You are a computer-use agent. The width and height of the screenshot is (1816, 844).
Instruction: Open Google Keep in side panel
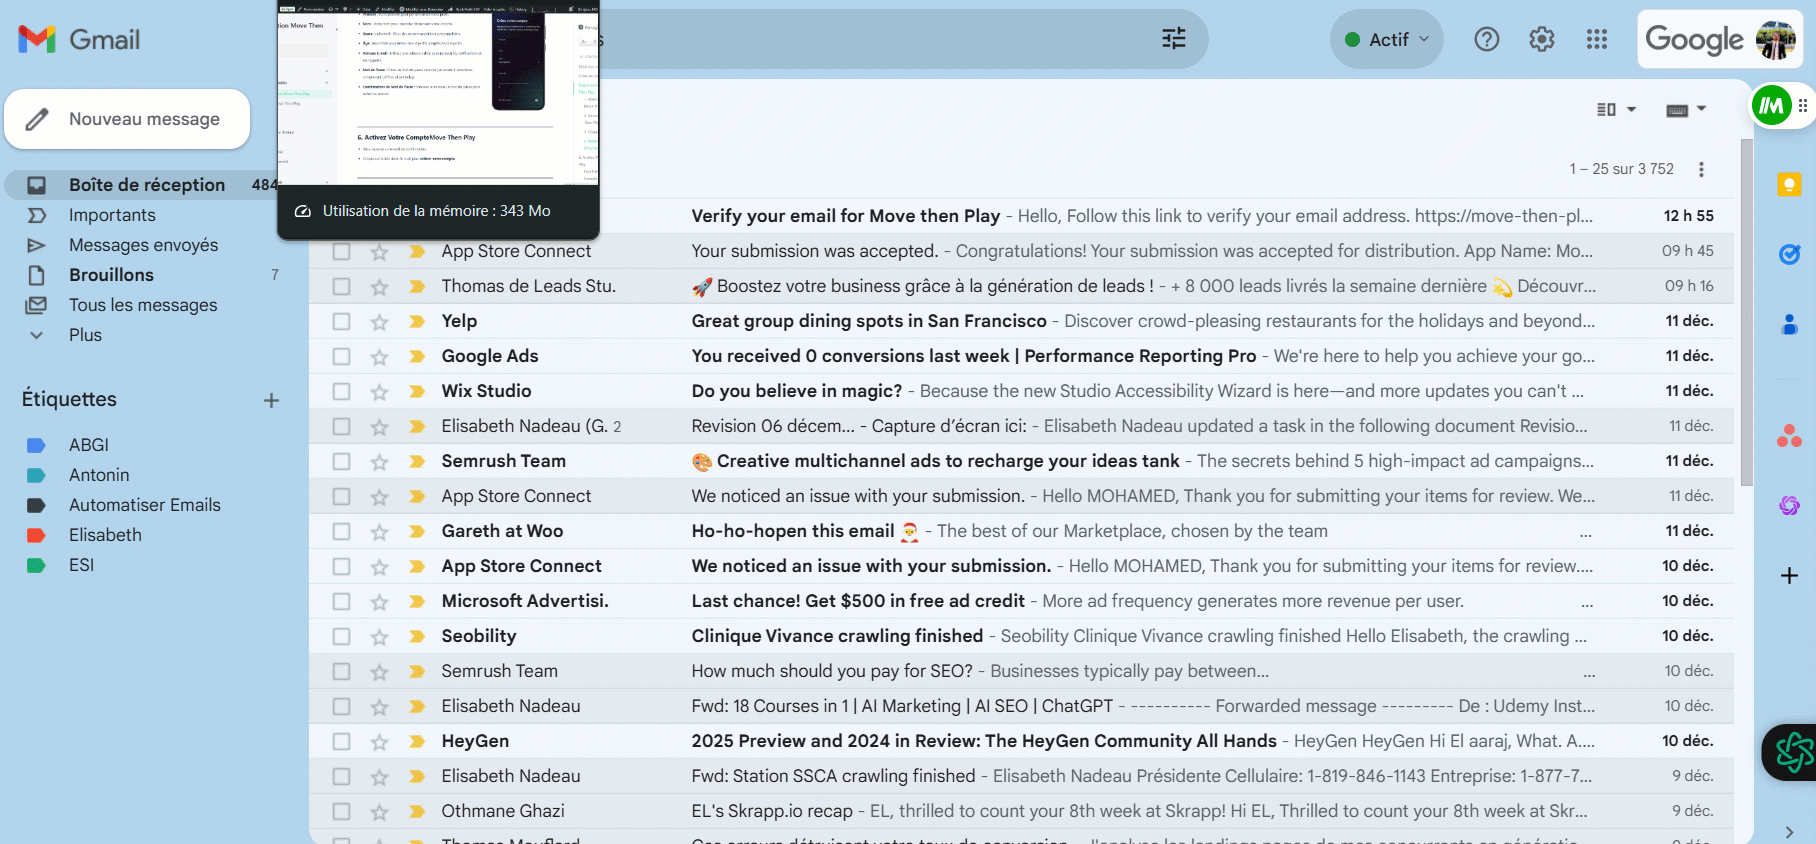[1789, 184]
